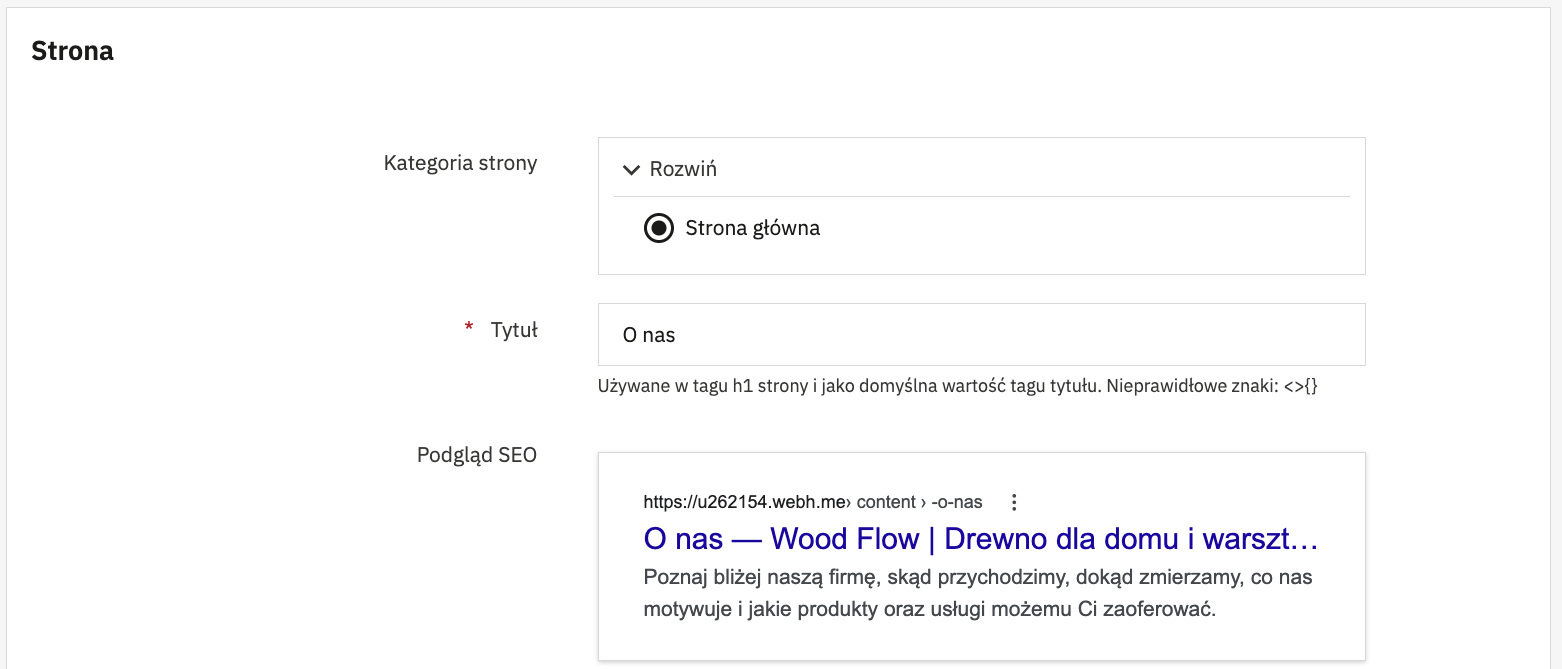This screenshot has width=1562, height=669.
Task: Click the Kategoria strony label
Action: 460,163
